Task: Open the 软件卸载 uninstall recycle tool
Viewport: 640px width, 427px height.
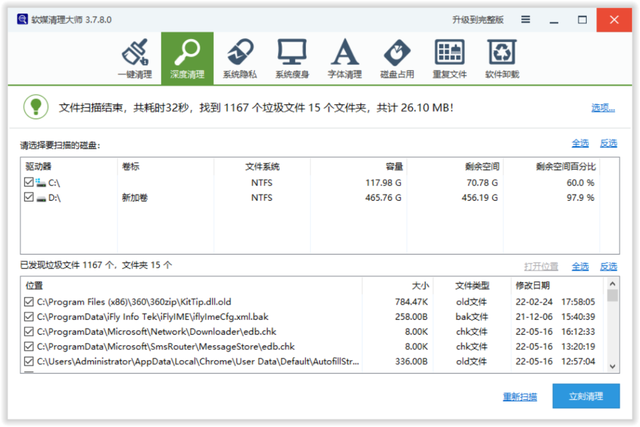Action: click(502, 58)
